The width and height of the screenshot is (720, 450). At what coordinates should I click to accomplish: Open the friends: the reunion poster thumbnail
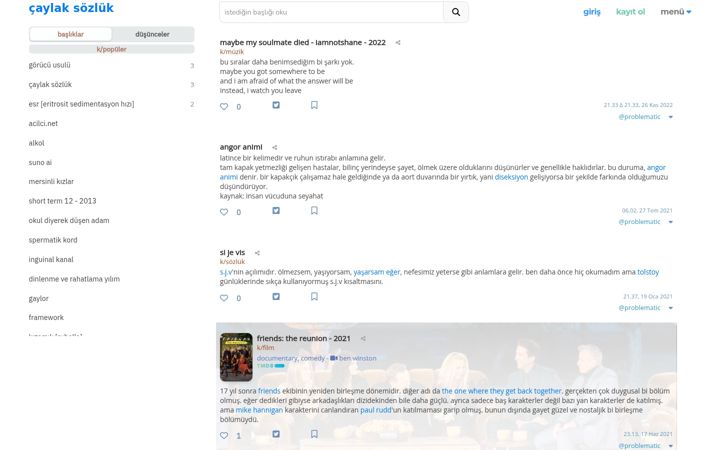pos(236,357)
